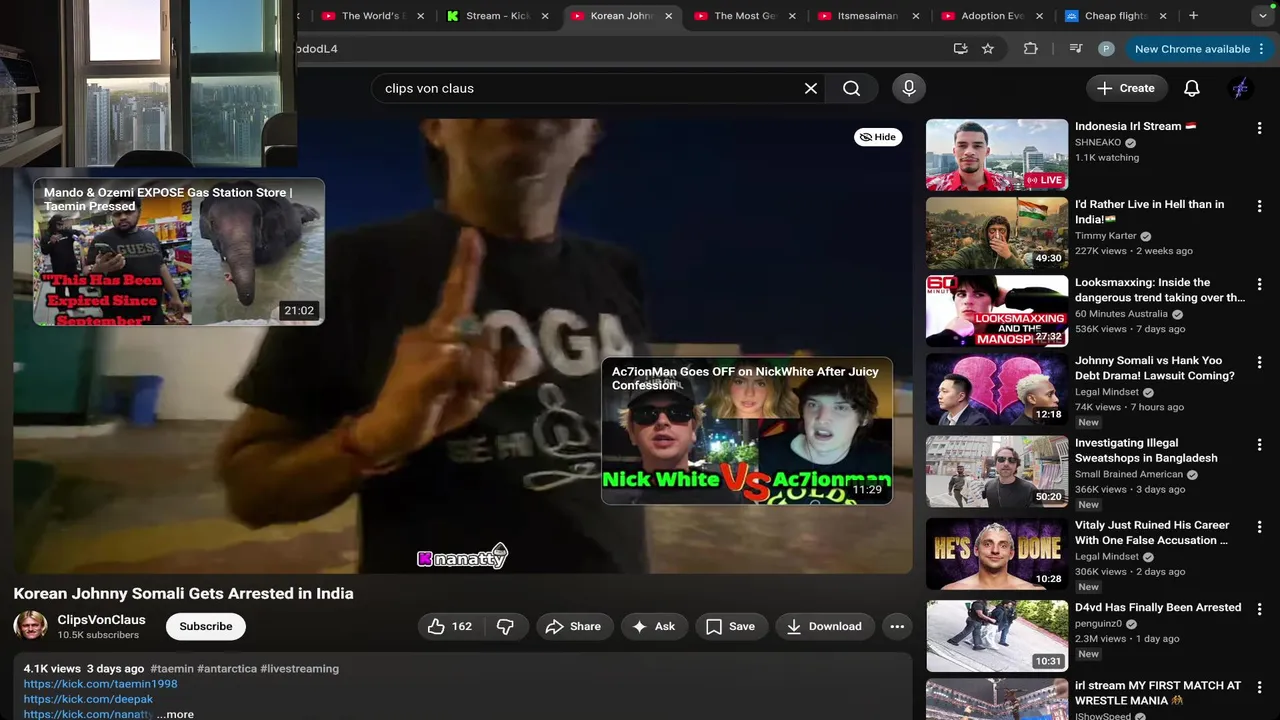Image resolution: width=1280 pixels, height=720 pixels.
Task: Open the media controls icon in Chrome toolbar
Action: (x=1076, y=48)
